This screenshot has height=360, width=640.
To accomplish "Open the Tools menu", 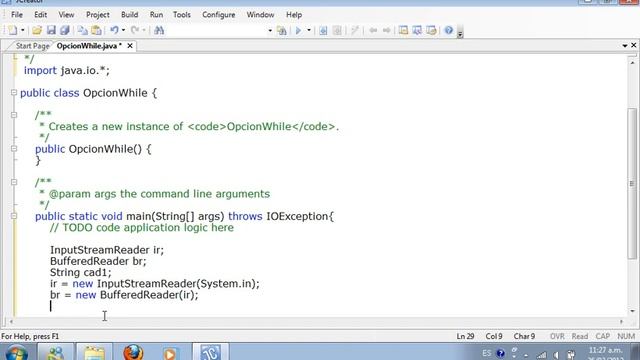I will tap(182, 15).
